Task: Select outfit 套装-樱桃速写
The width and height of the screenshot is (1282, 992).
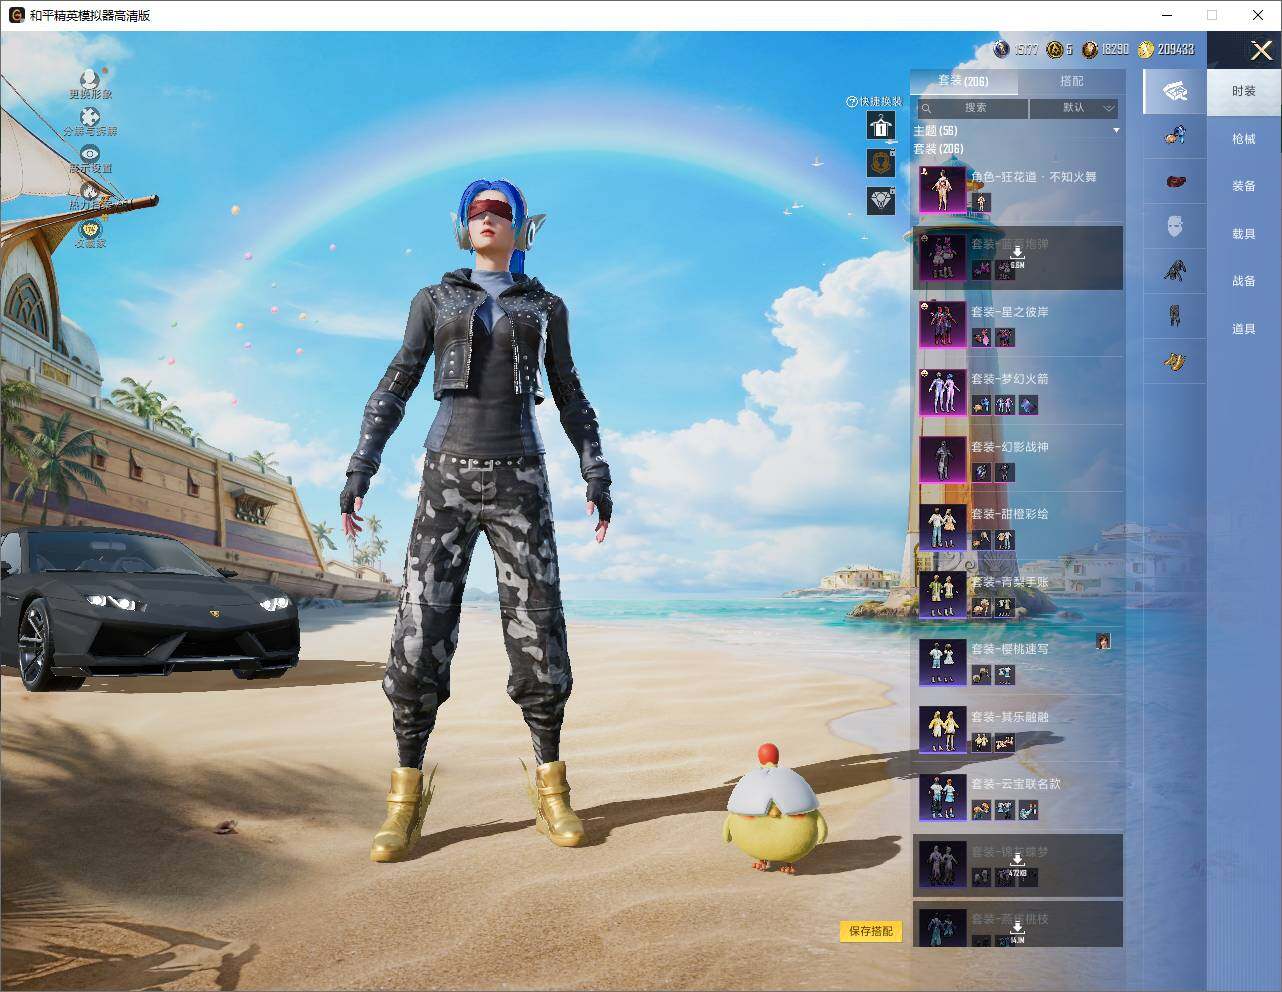Action: (1018, 662)
